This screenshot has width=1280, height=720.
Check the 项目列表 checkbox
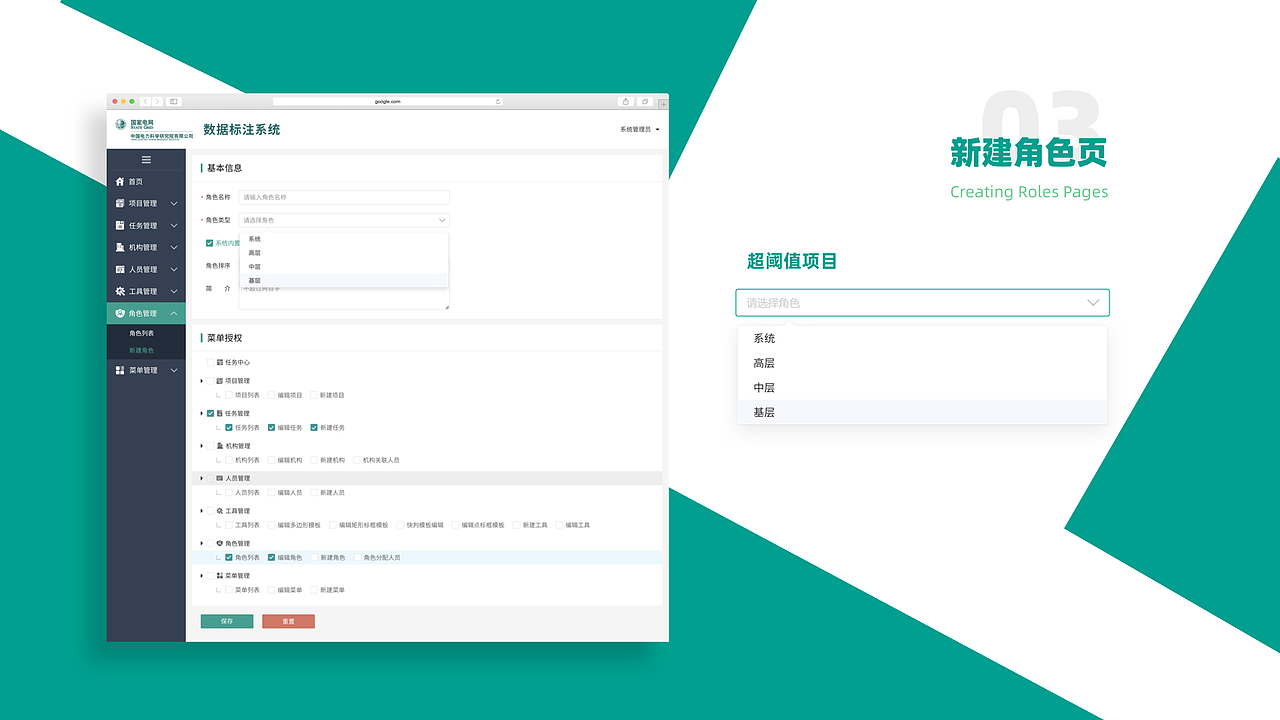pos(229,395)
